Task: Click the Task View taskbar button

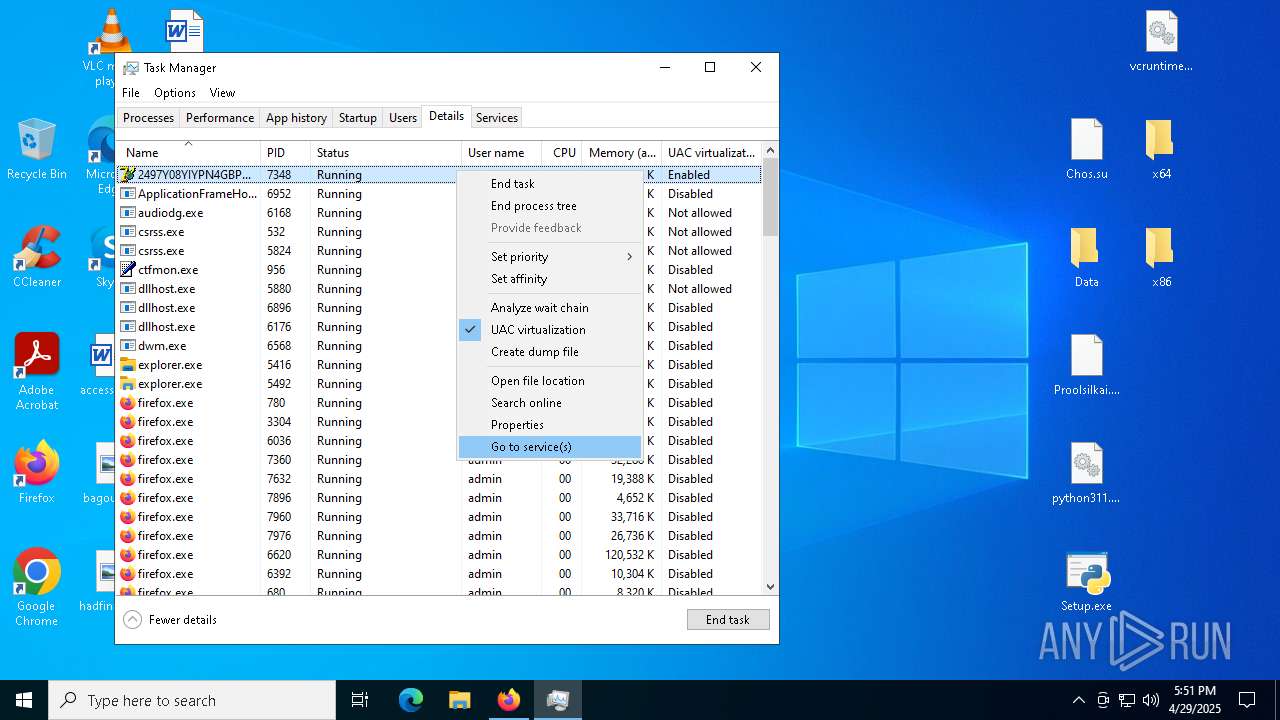Action: [x=360, y=700]
